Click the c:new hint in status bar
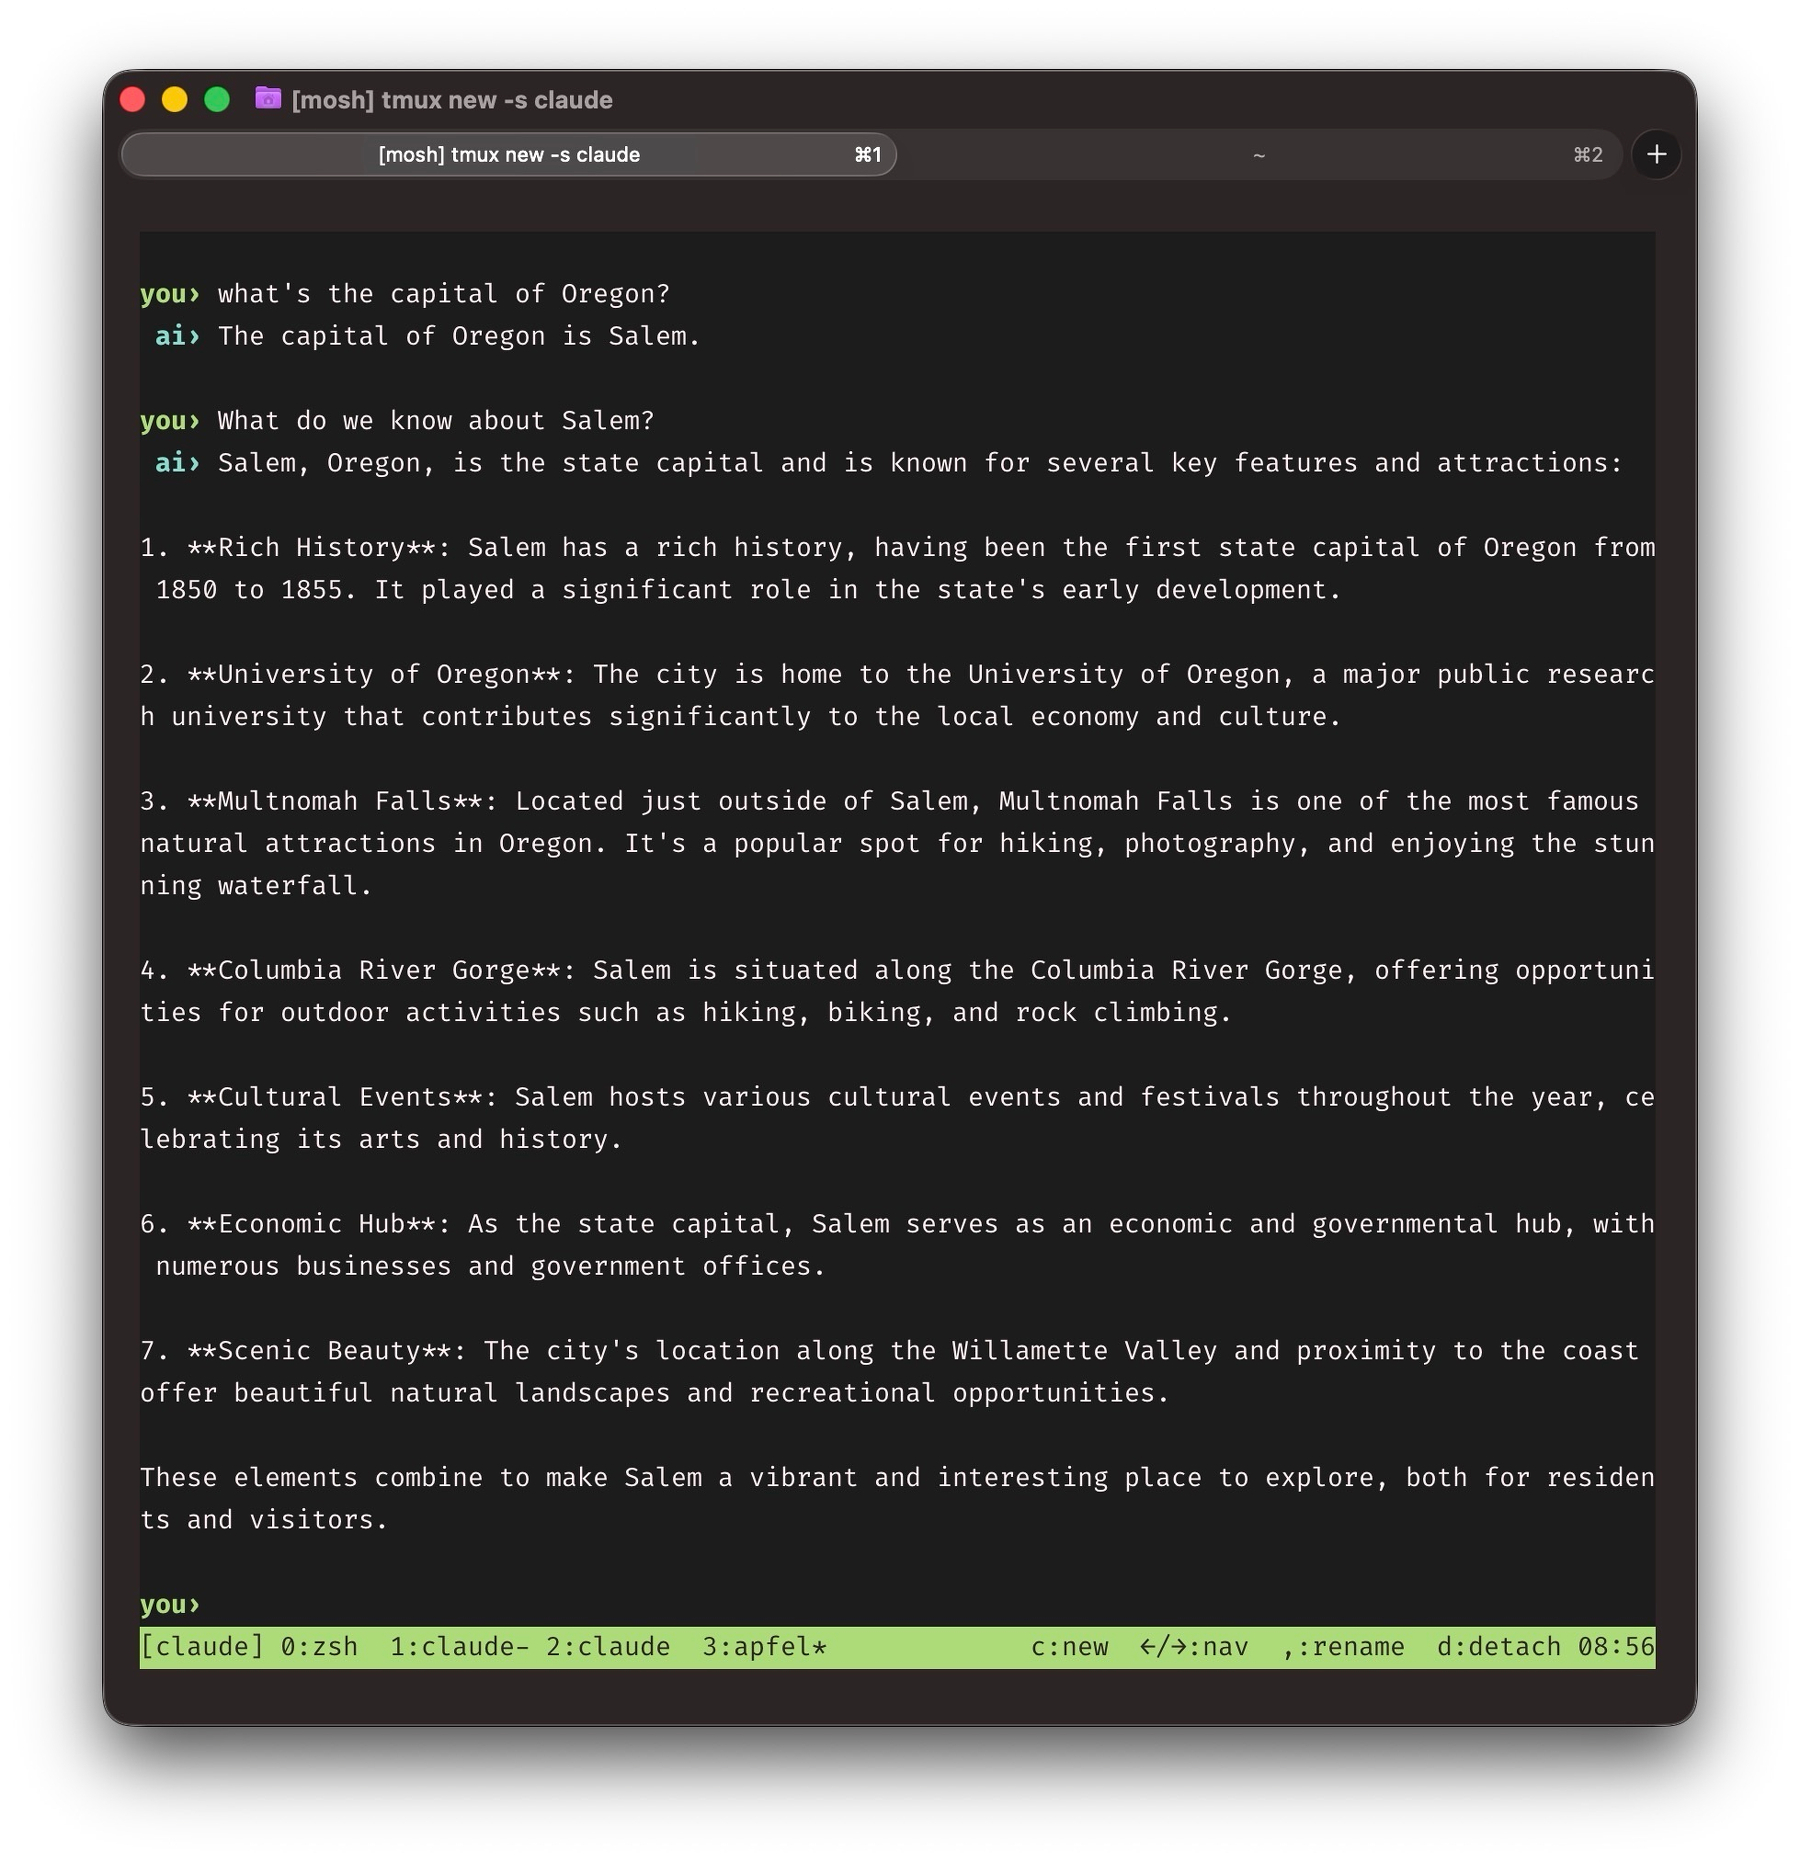The height and width of the screenshot is (1862, 1800). point(1069,1646)
